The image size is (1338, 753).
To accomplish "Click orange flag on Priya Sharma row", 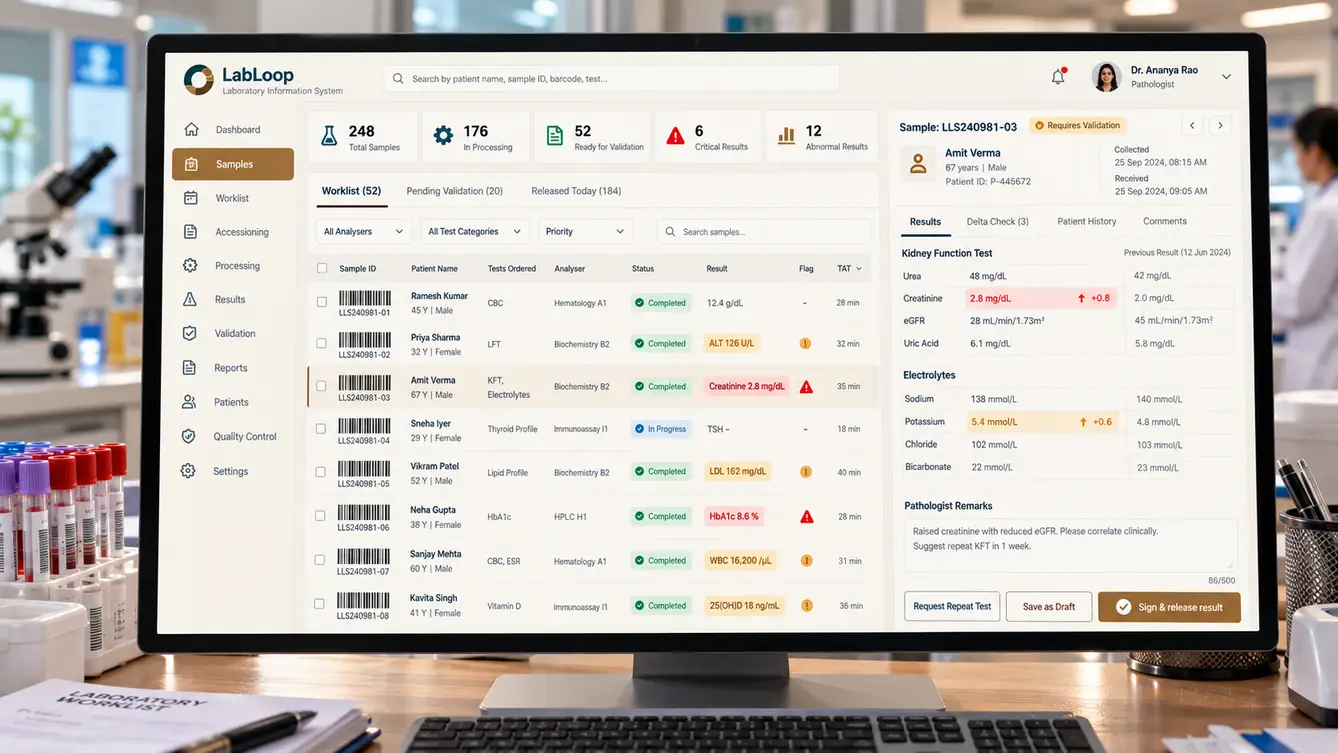I will click(x=805, y=343).
